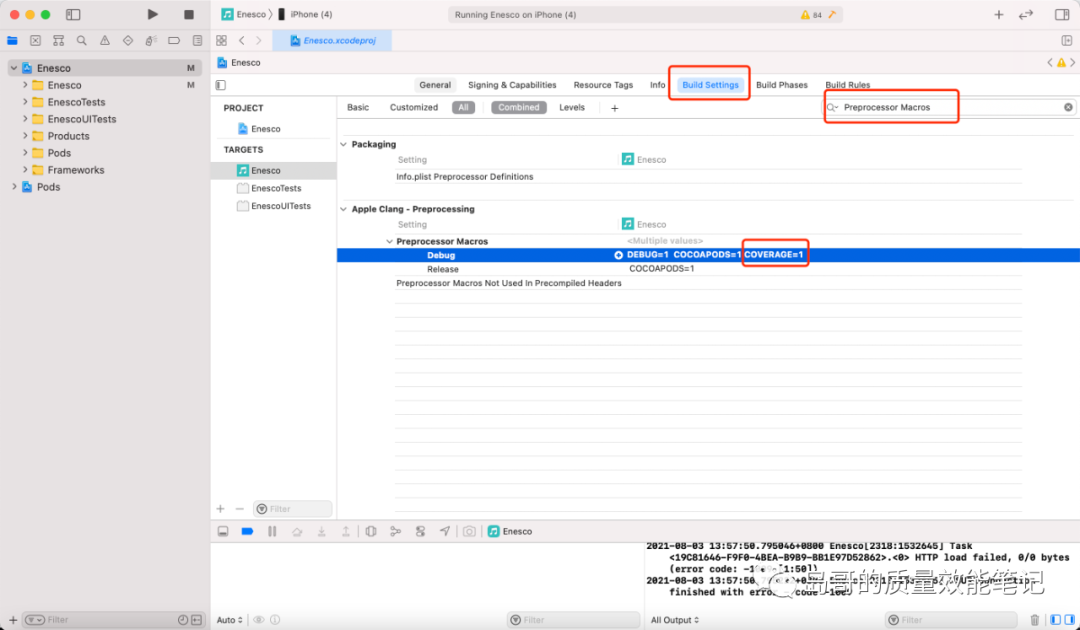1080x630 pixels.
Task: Switch to Signing & Capabilities tab
Action: [512, 85]
